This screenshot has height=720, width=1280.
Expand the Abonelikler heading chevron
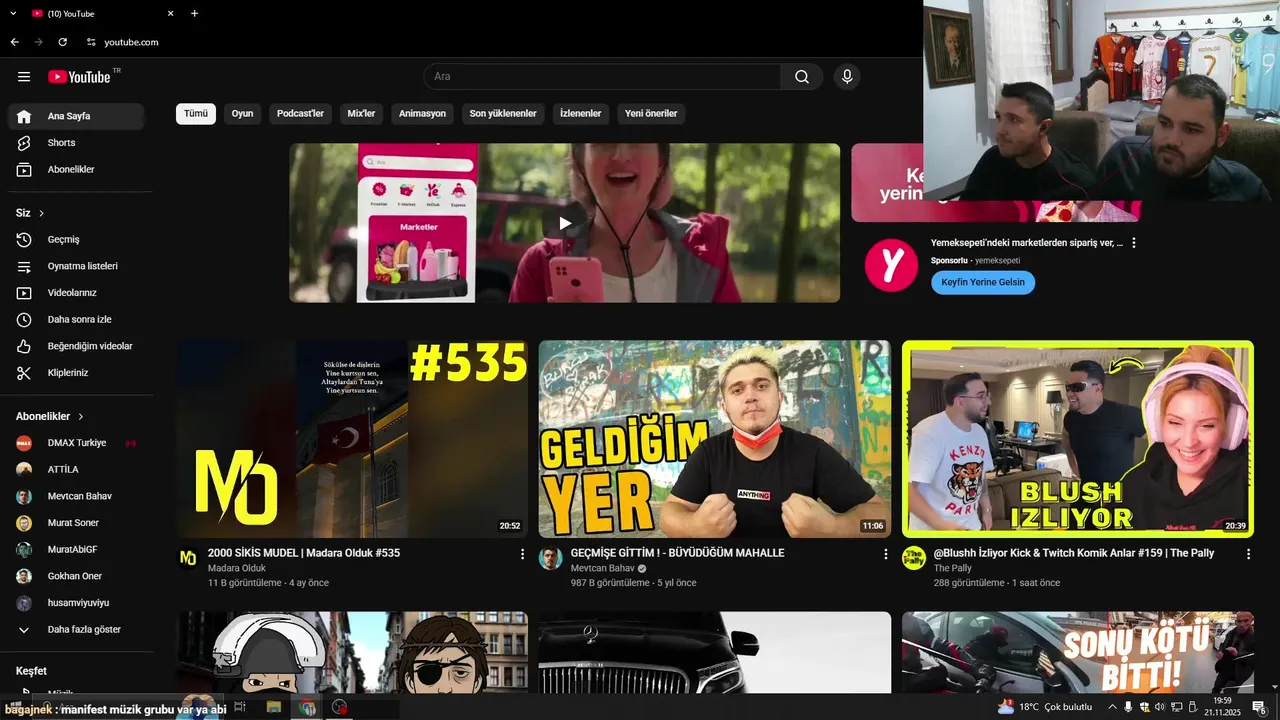[81, 416]
